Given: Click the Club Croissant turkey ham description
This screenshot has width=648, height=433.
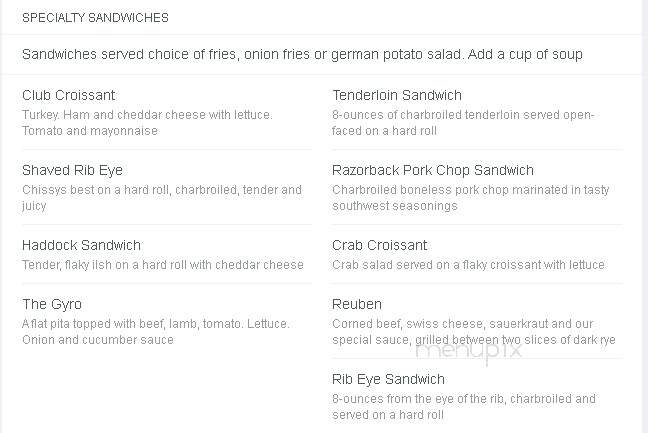Looking at the screenshot, I should click(147, 123).
